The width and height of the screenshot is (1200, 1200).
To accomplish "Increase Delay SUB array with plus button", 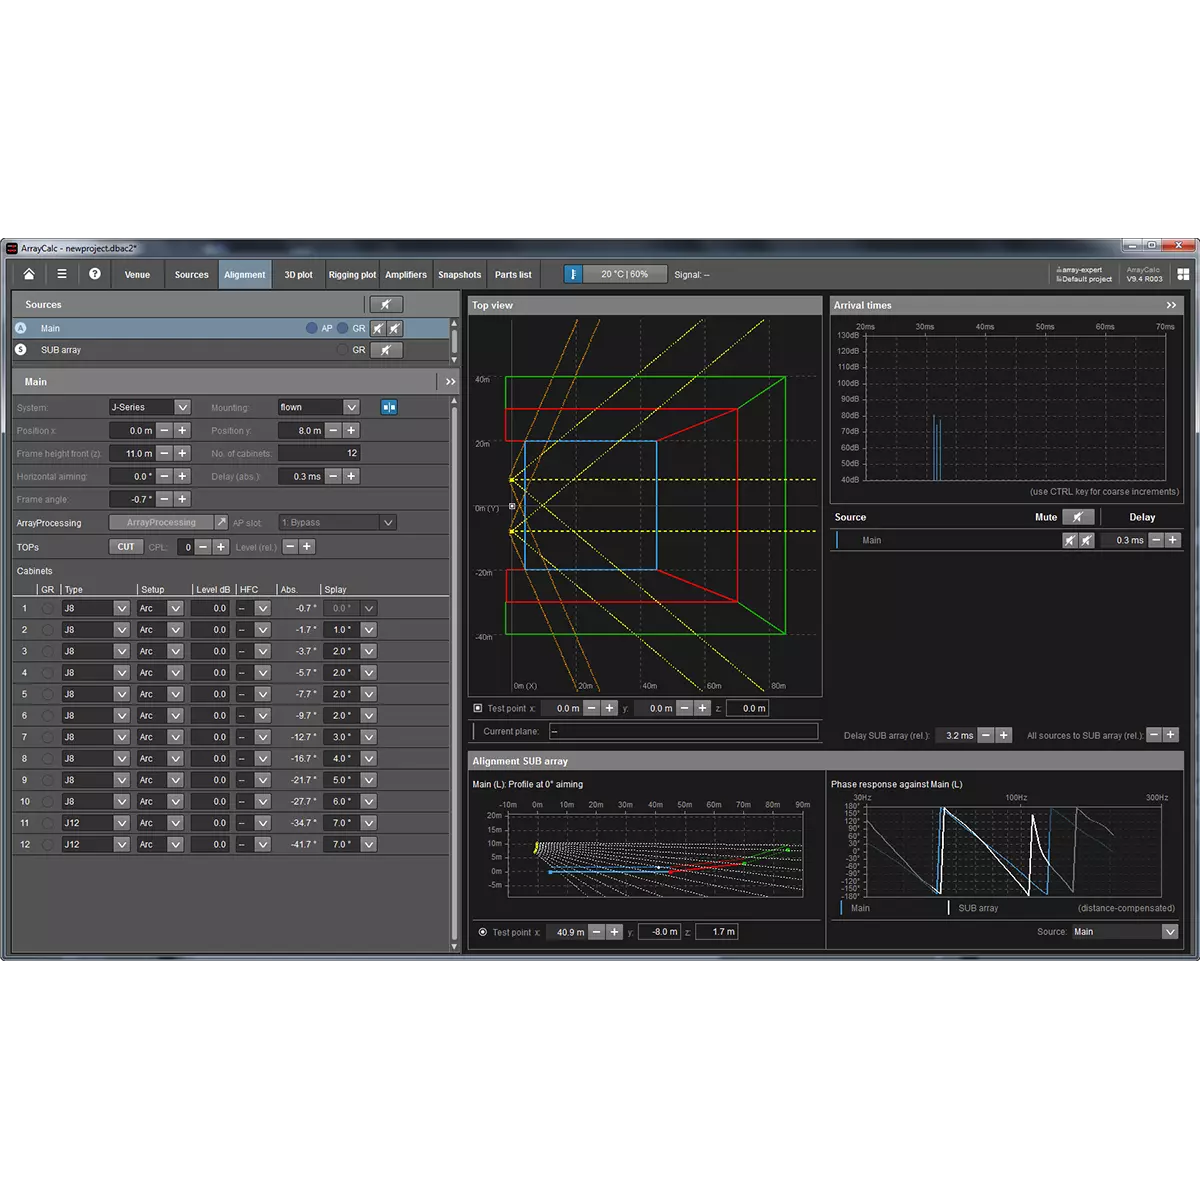I will pos(1004,735).
